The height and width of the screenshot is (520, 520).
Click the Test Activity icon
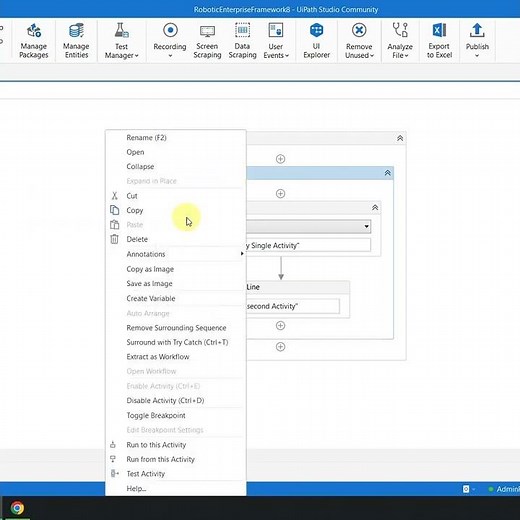114,473
